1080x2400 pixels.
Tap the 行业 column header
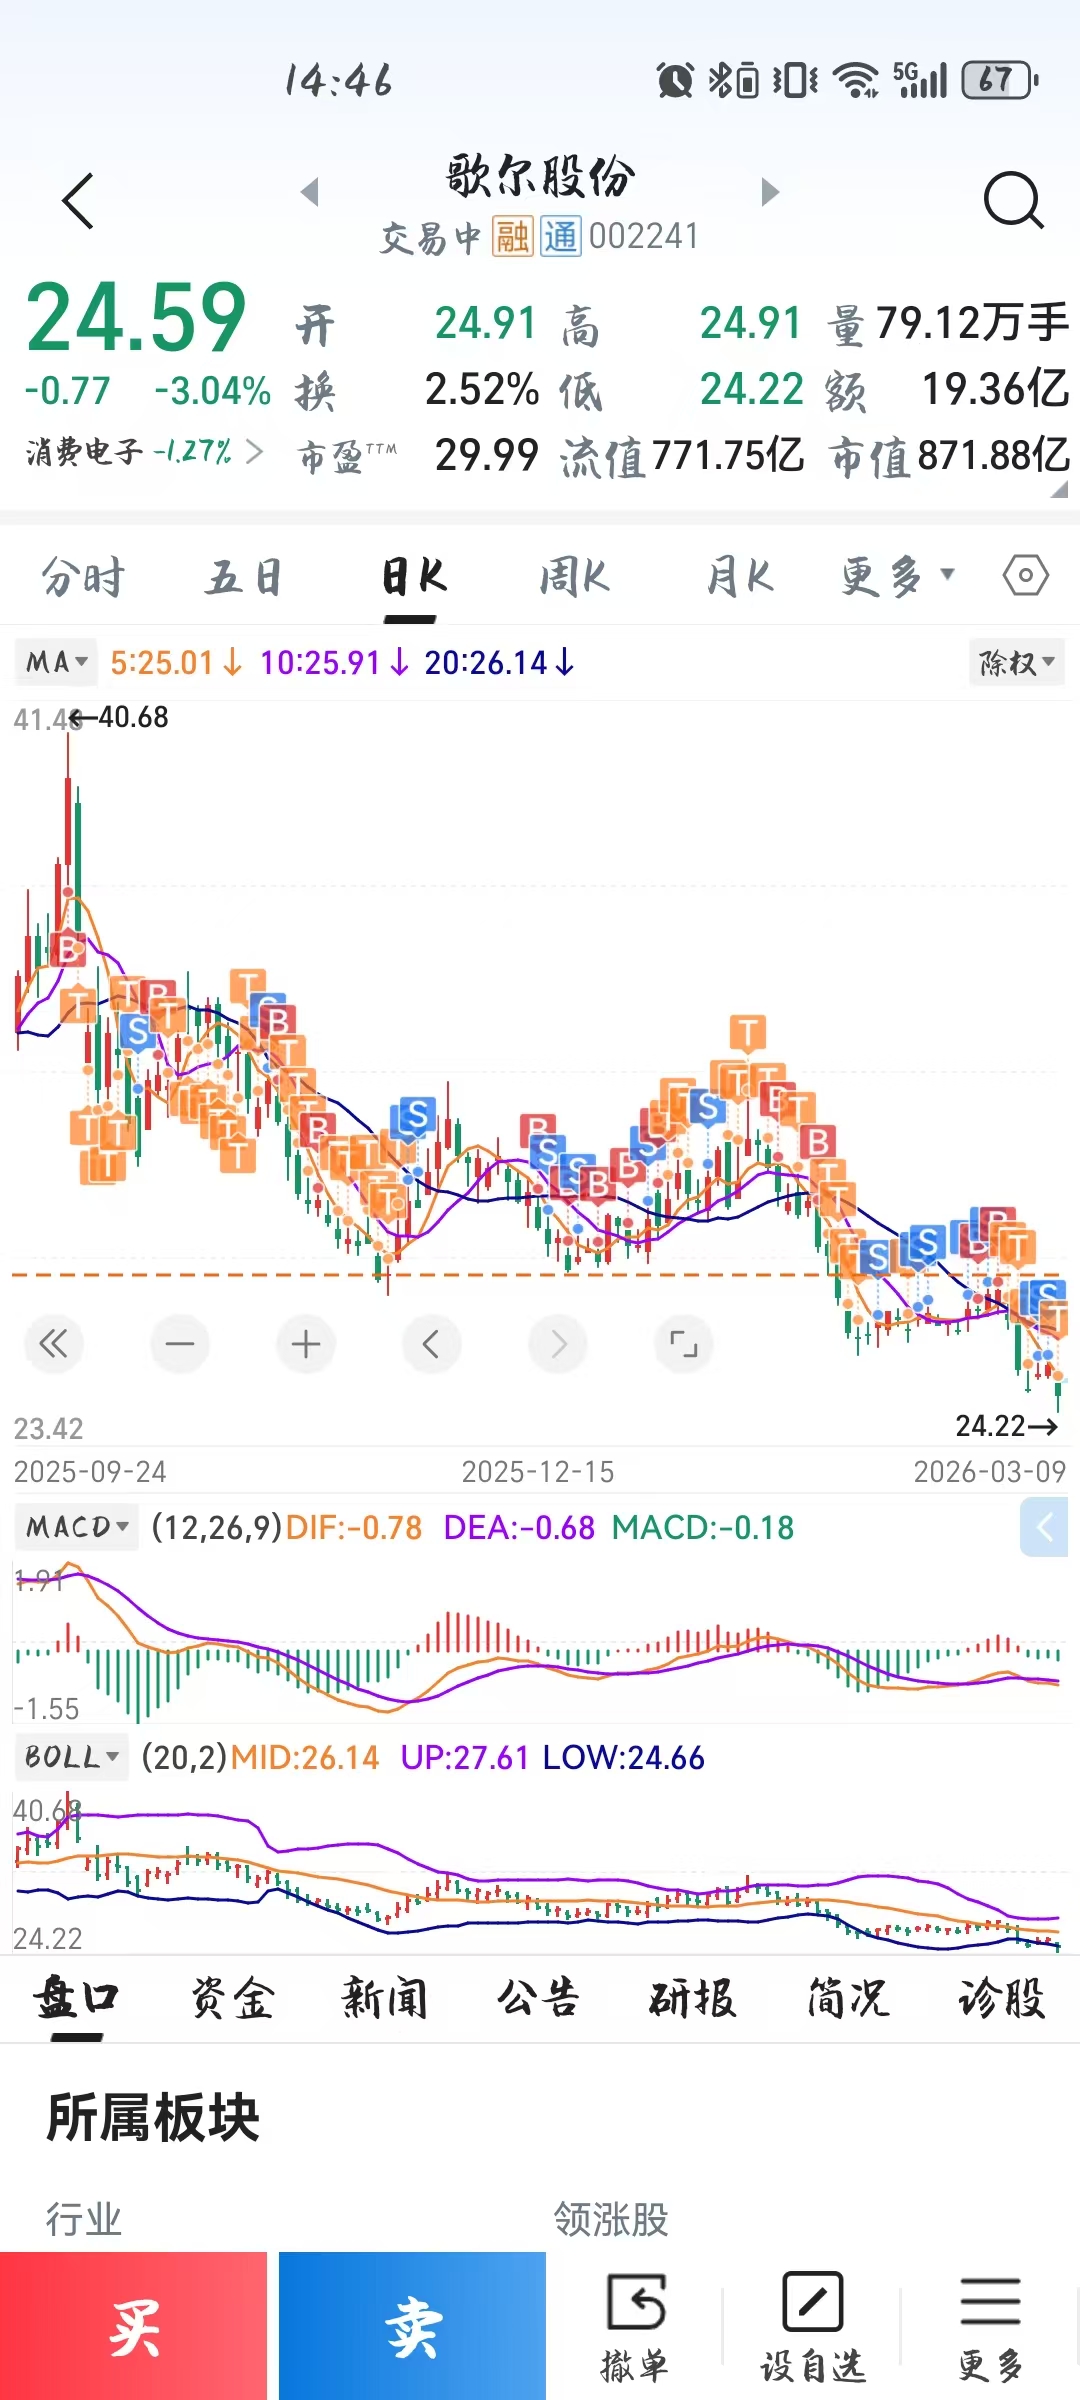[84, 2219]
